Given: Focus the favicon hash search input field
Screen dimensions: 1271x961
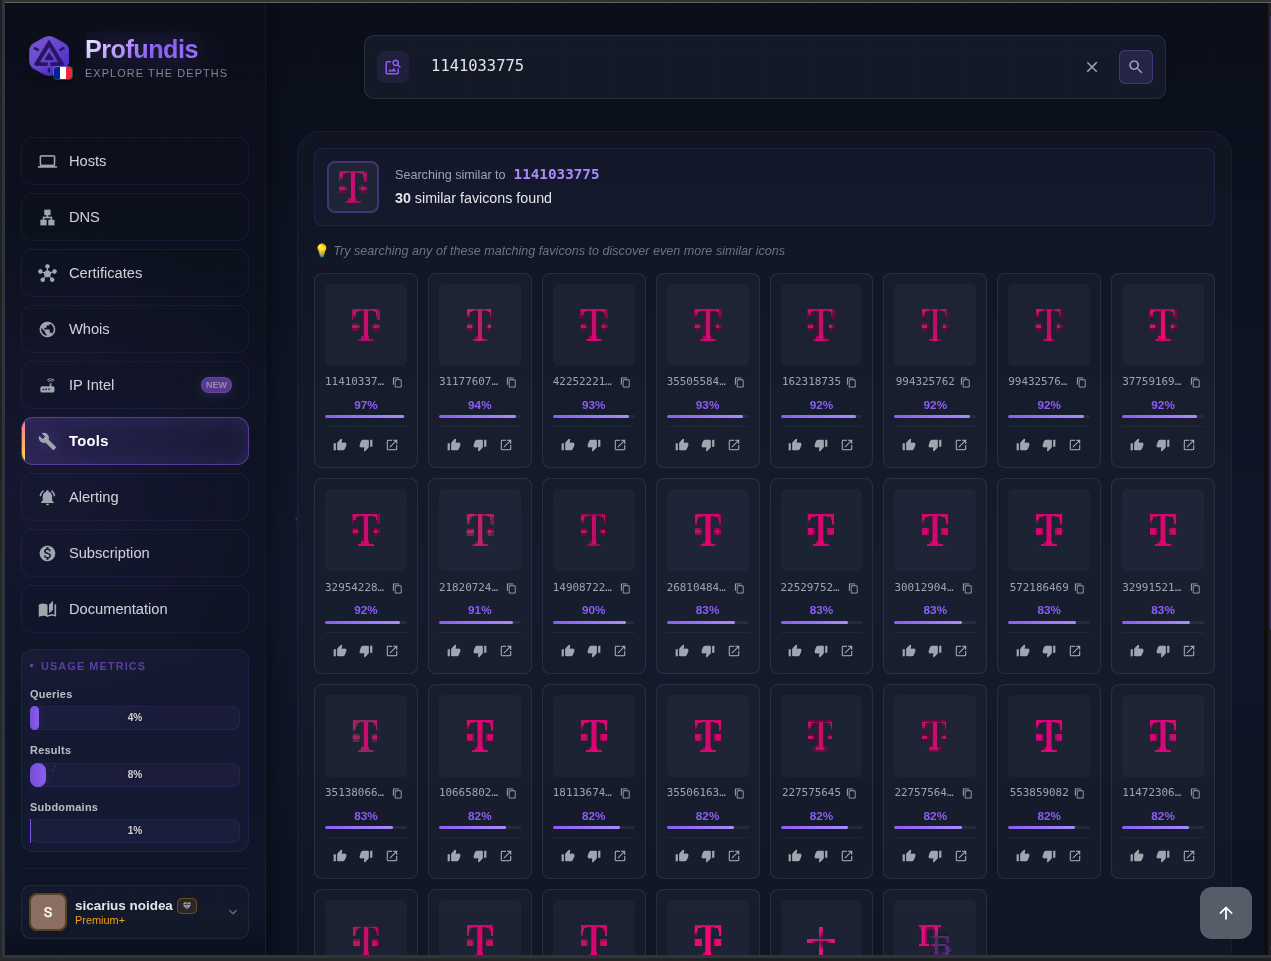Looking at the screenshot, I should (750, 66).
